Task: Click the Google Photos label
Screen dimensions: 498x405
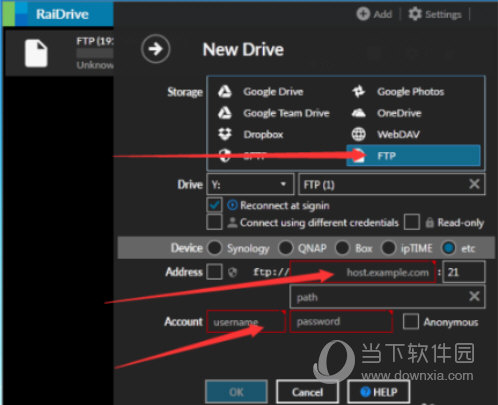Action: click(410, 92)
